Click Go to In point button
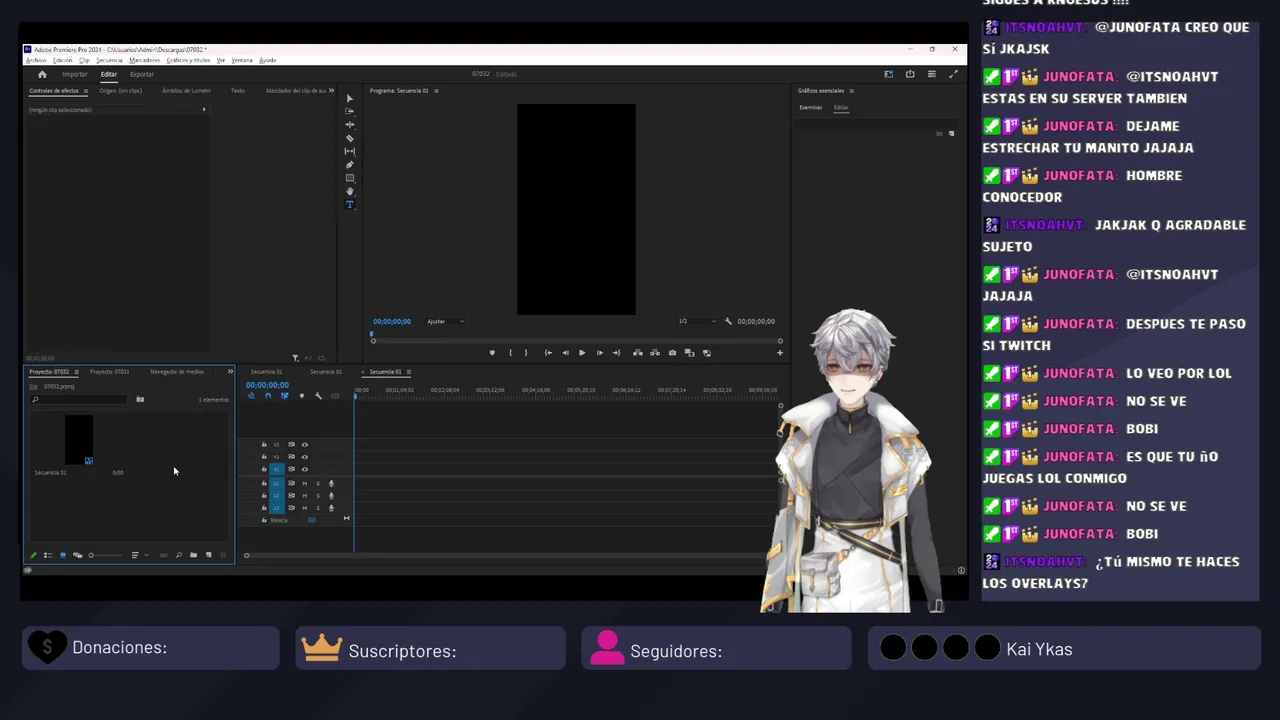The width and height of the screenshot is (1280, 720). pyautogui.click(x=548, y=353)
